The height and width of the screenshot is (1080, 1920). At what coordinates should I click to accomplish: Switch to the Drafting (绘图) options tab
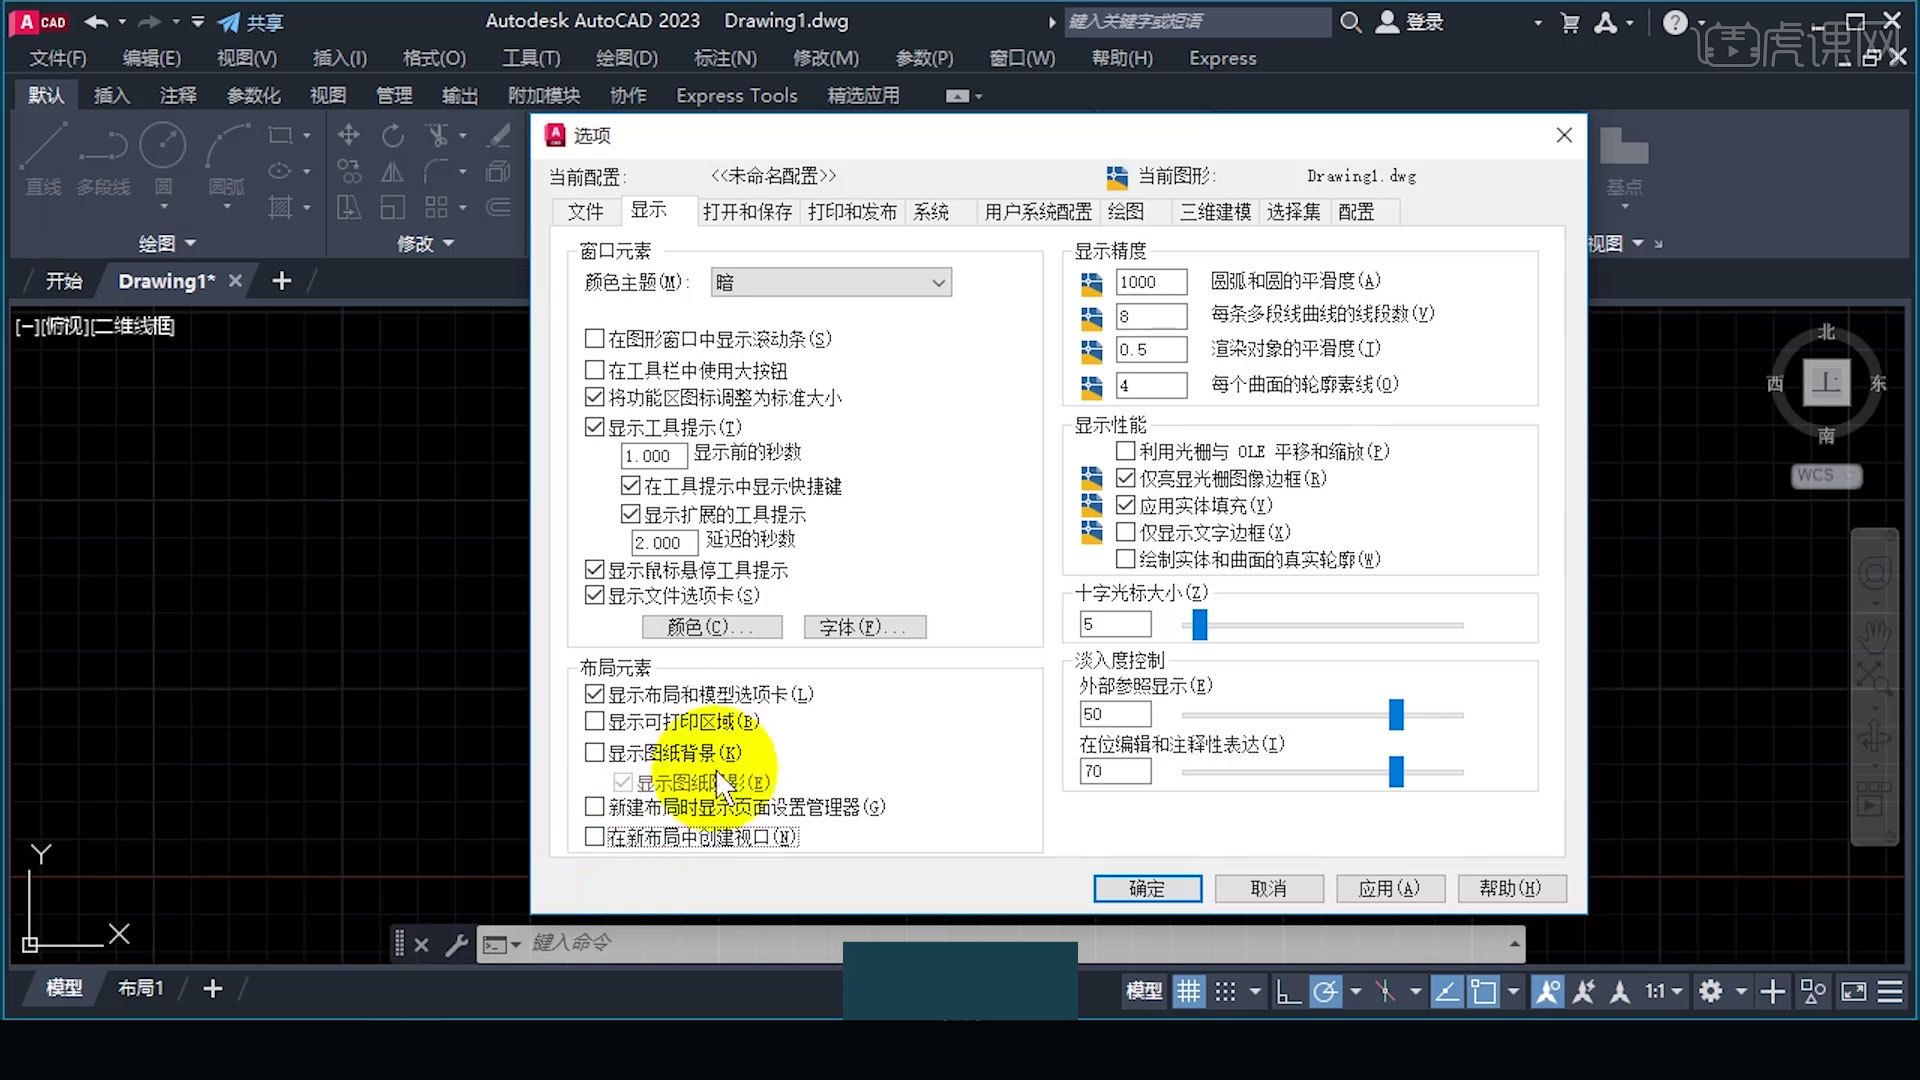click(1126, 211)
